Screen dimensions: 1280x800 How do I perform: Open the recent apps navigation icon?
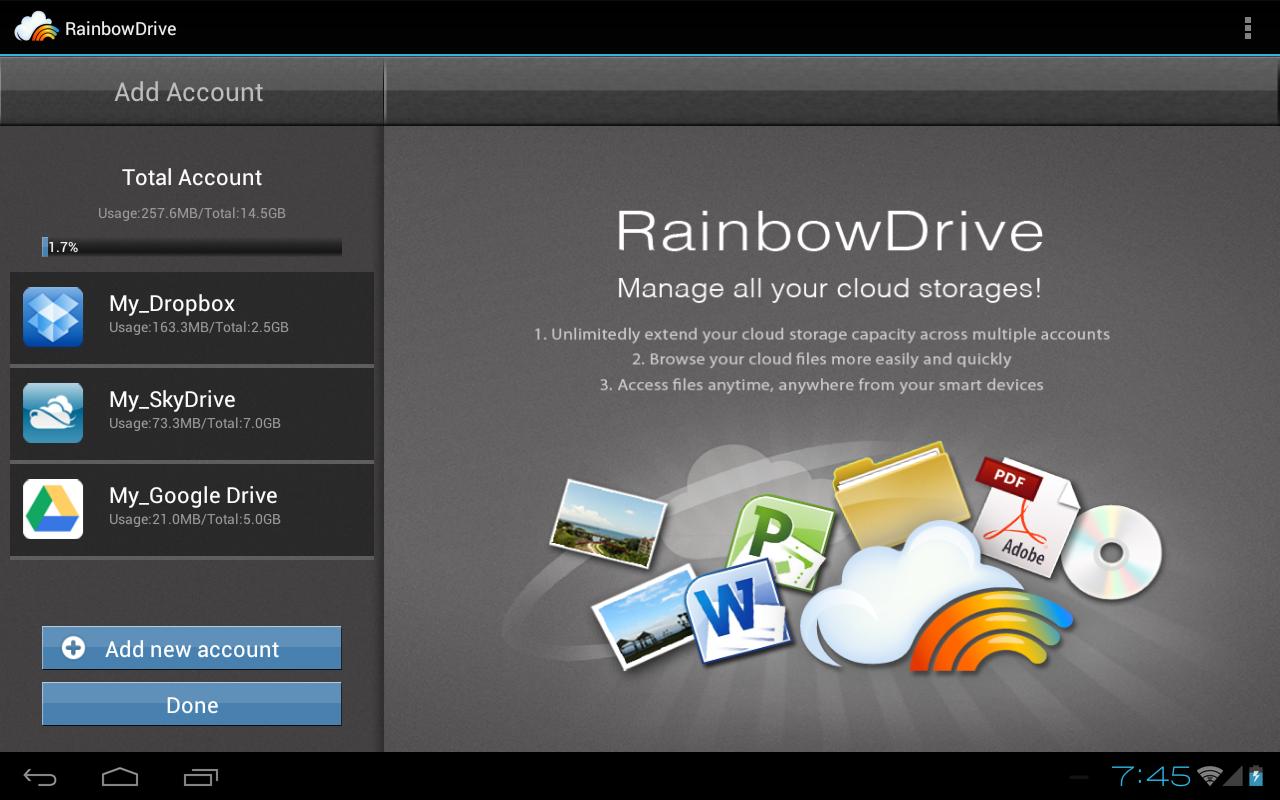201,776
